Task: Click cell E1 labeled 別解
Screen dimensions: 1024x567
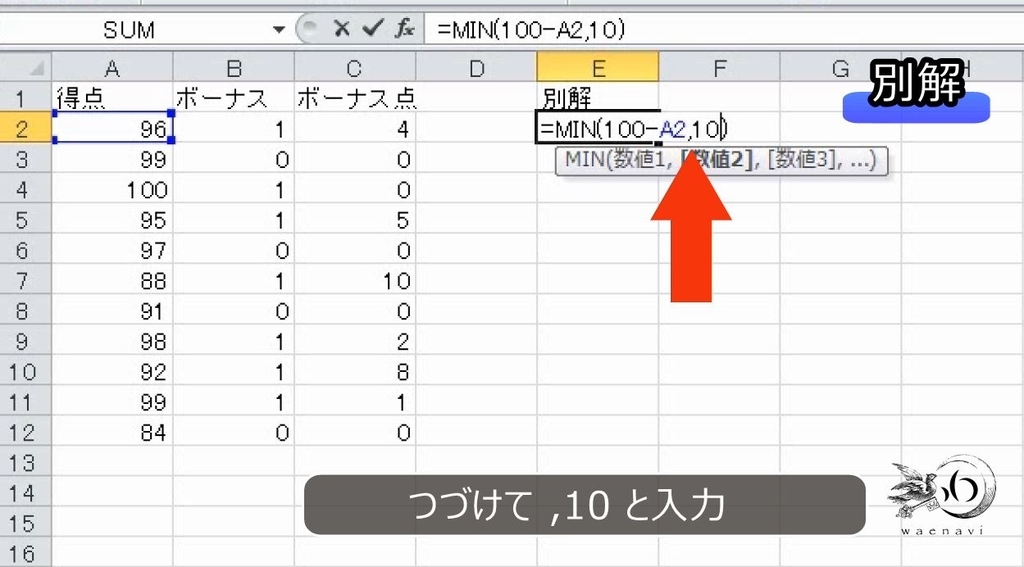Action: [x=598, y=99]
